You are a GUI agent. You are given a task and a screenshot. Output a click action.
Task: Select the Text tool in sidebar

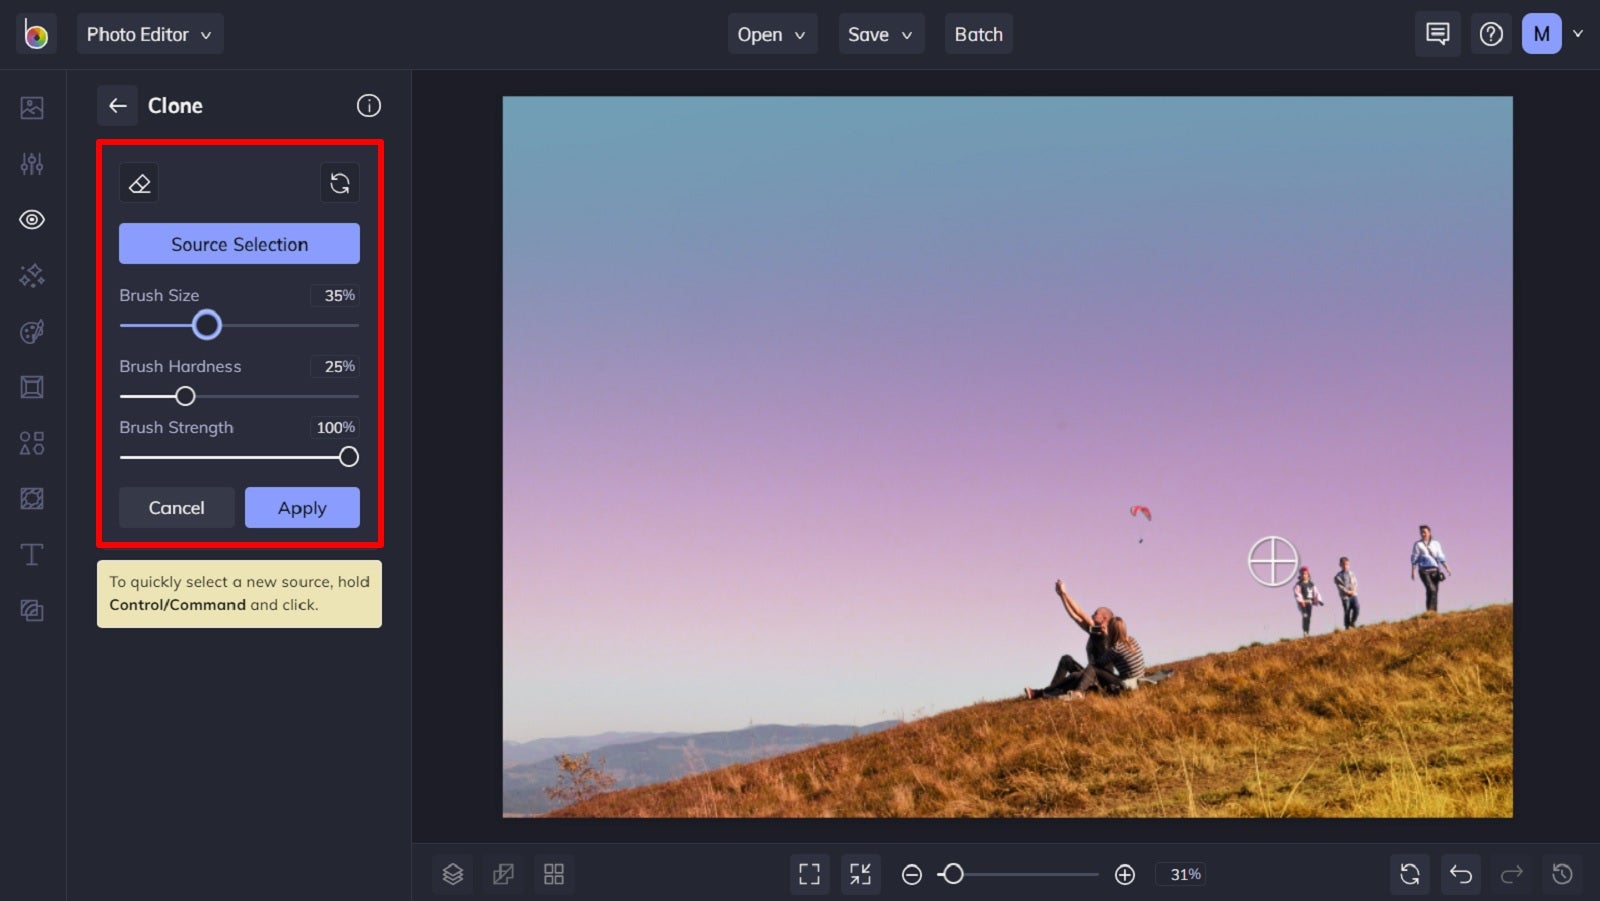31,554
